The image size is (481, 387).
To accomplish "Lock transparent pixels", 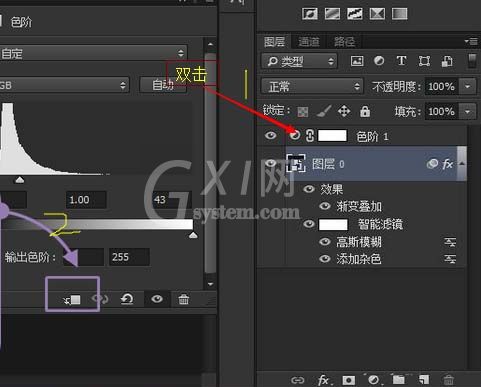I will (303, 112).
